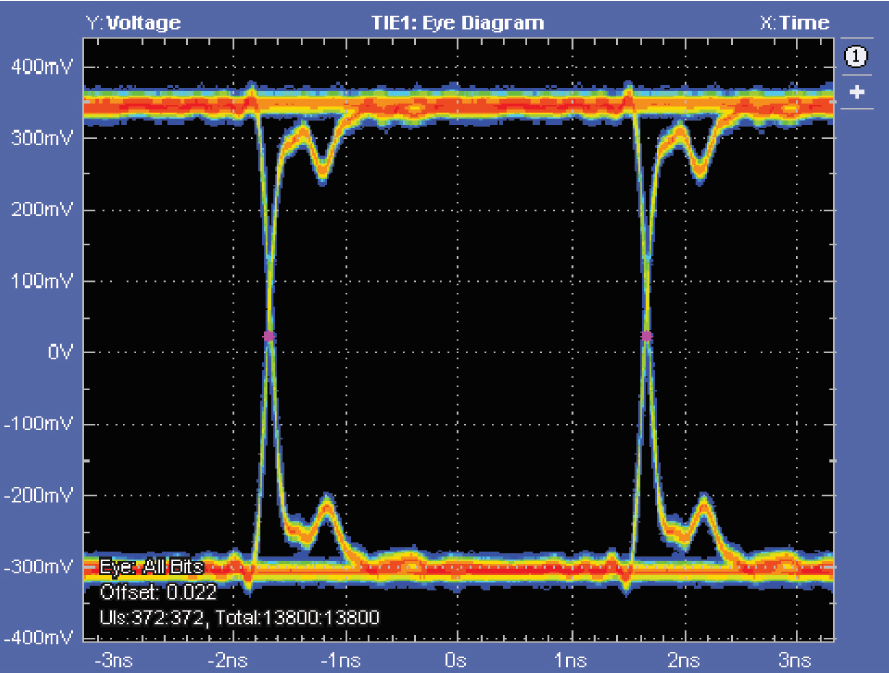Click the 400mV vertical axis label
Image resolution: width=889 pixels, height=673 pixels.
pos(40,67)
